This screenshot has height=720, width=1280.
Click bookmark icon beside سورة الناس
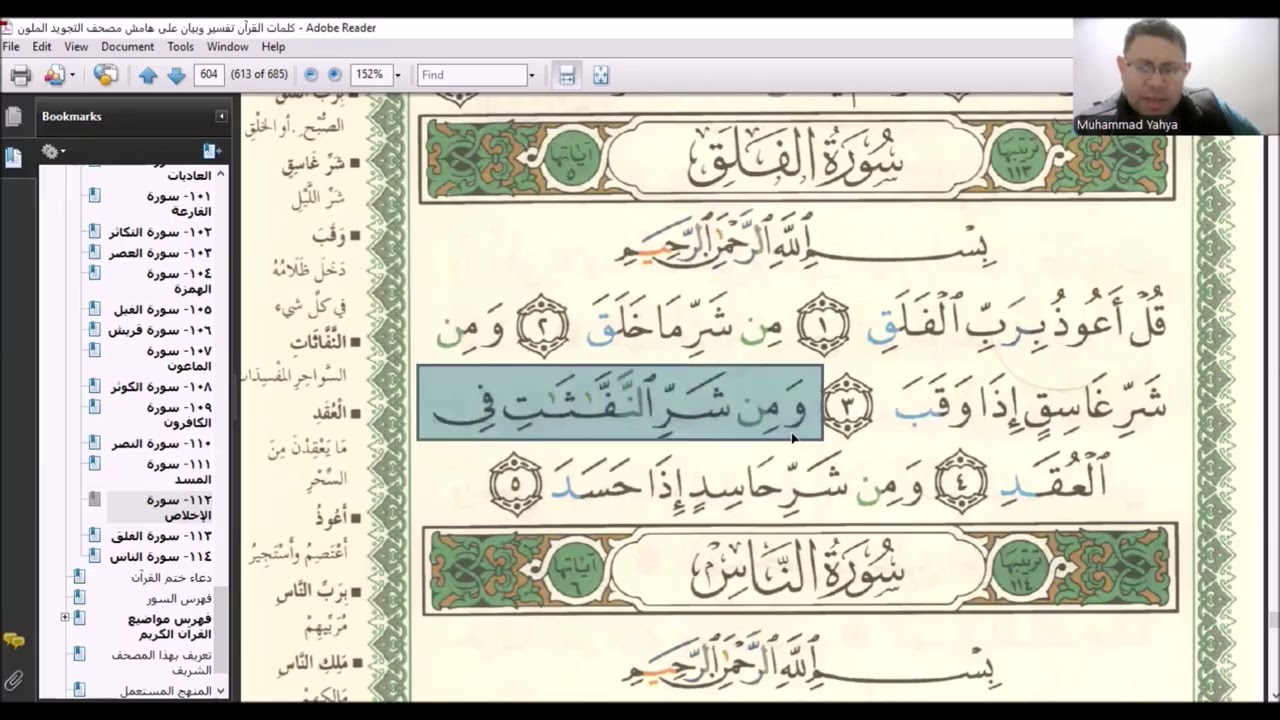[94, 556]
